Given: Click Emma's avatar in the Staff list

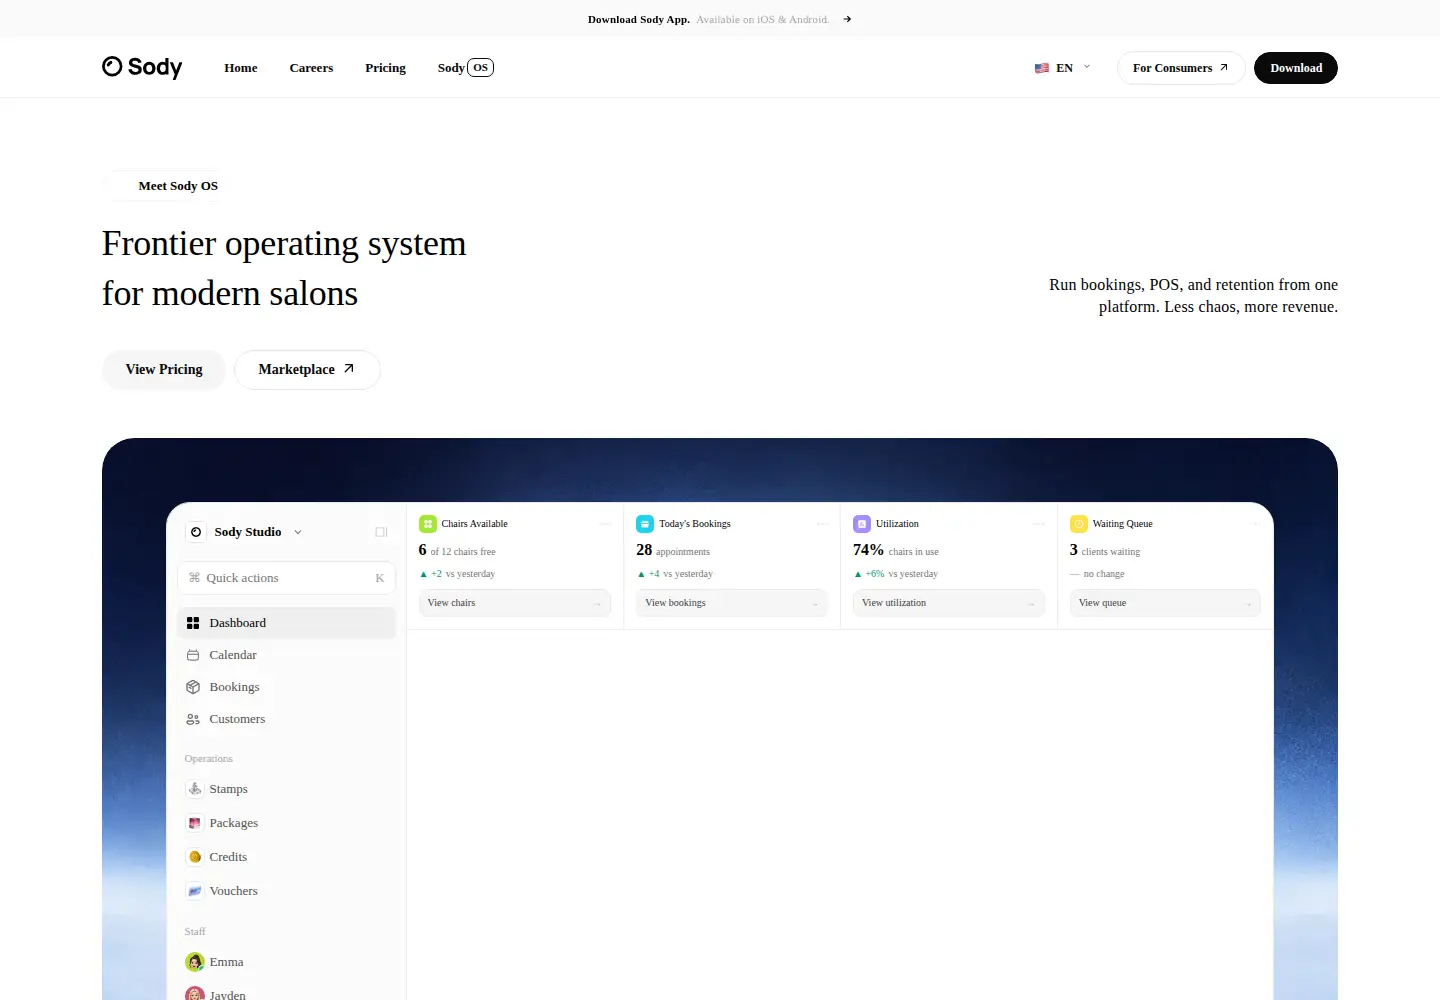Looking at the screenshot, I should (x=195, y=962).
